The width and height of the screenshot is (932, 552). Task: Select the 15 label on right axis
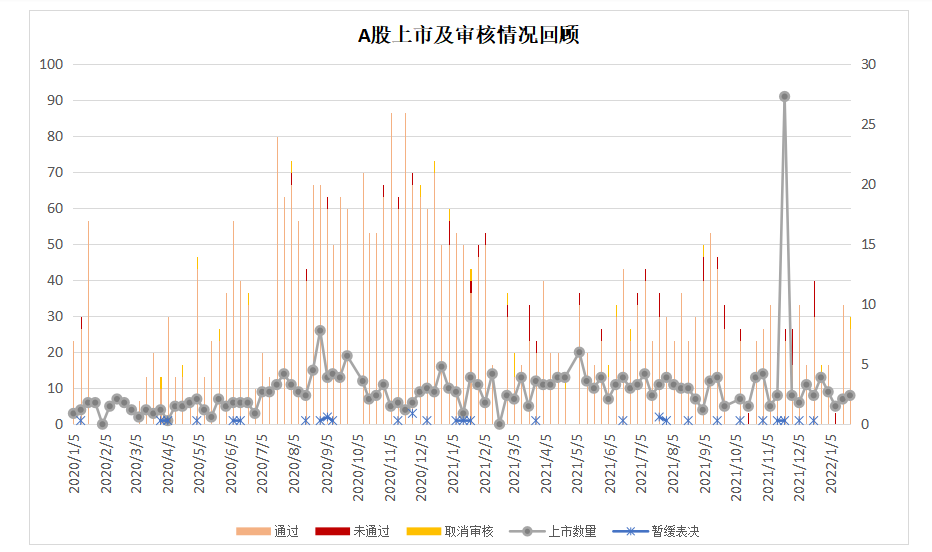[x=867, y=244]
